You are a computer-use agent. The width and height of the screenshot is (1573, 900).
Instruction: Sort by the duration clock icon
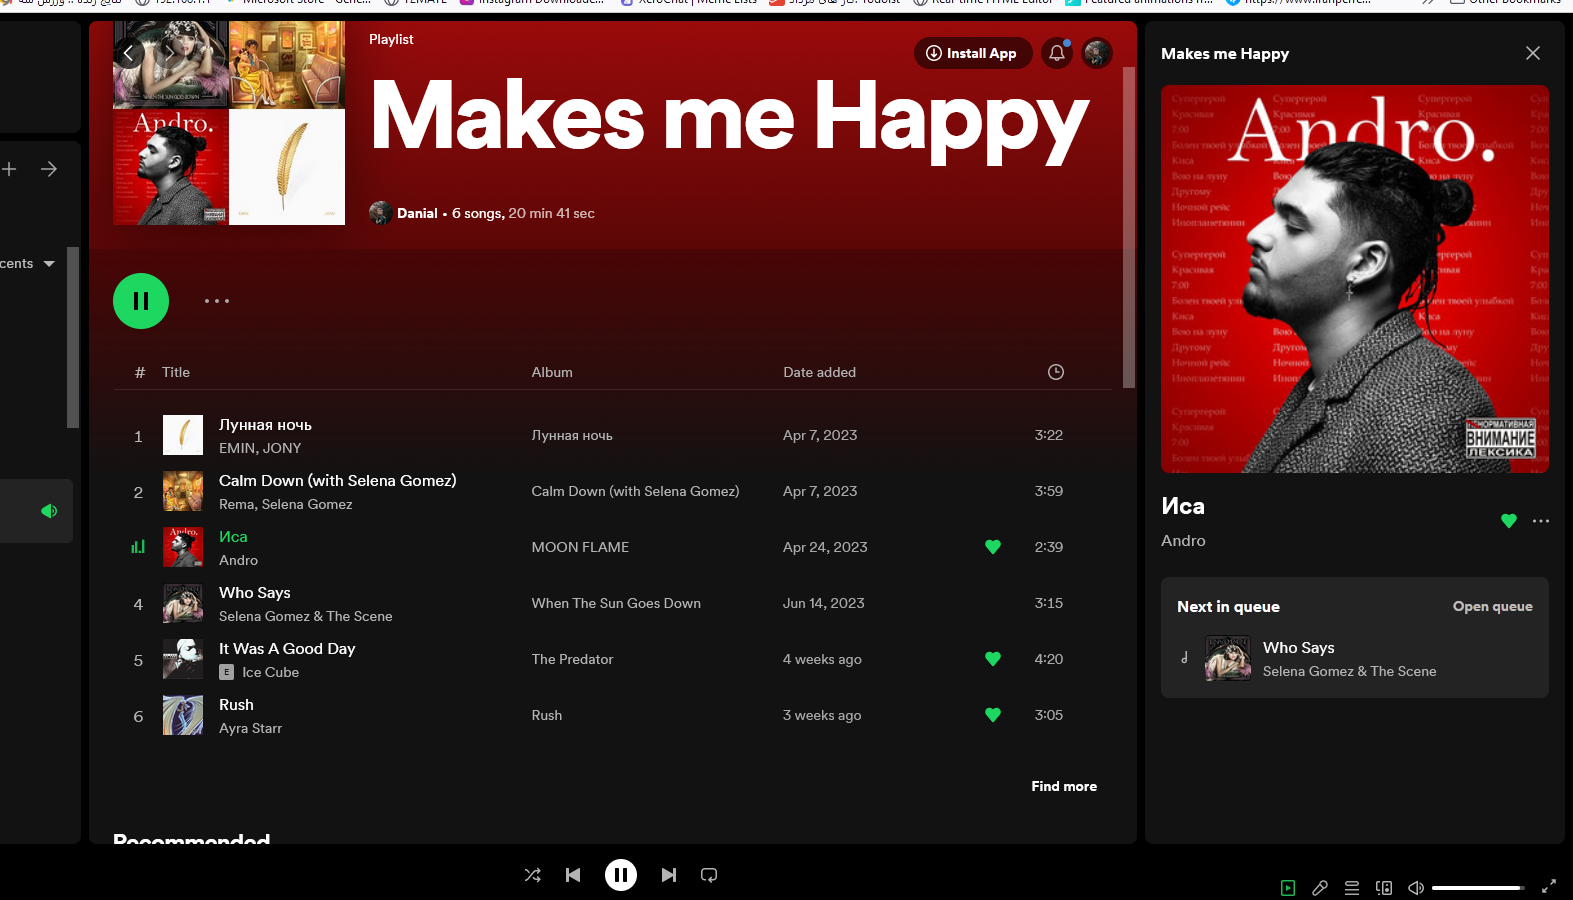[1056, 372]
